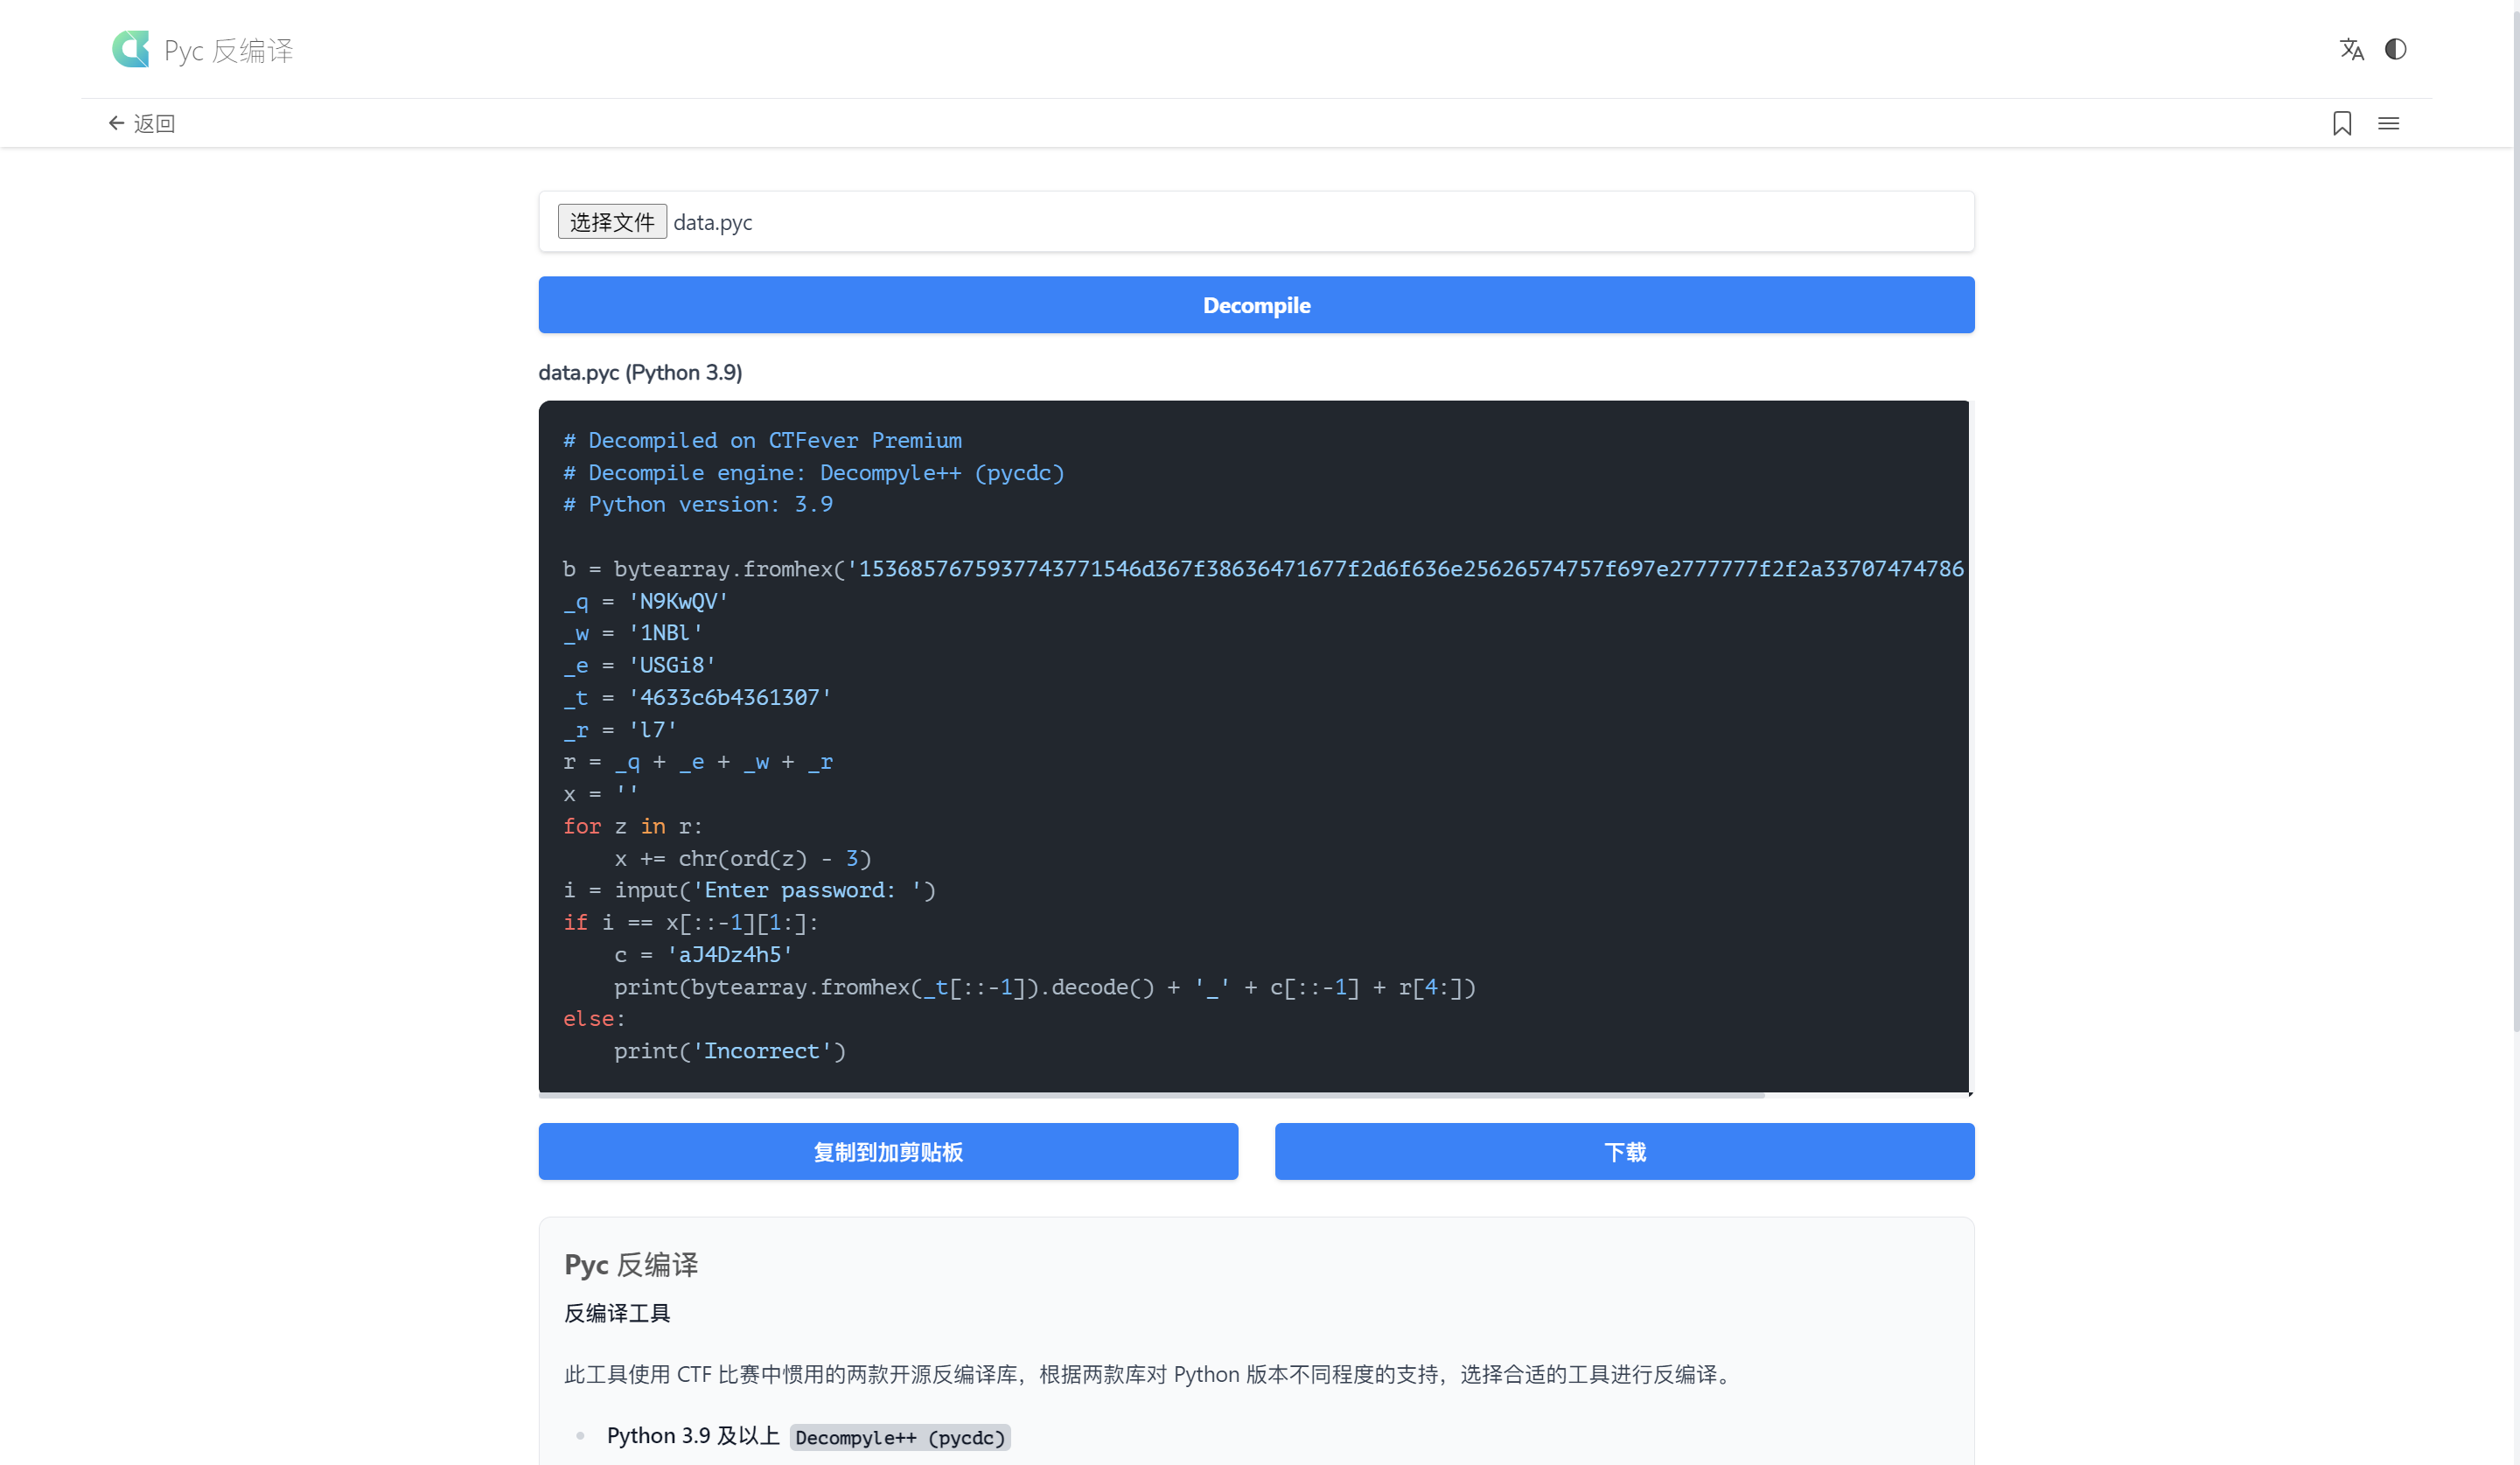Screen dimensions: 2520x1465
Task: Click the Pyc 反编译 app logo icon
Action: tap(131, 49)
